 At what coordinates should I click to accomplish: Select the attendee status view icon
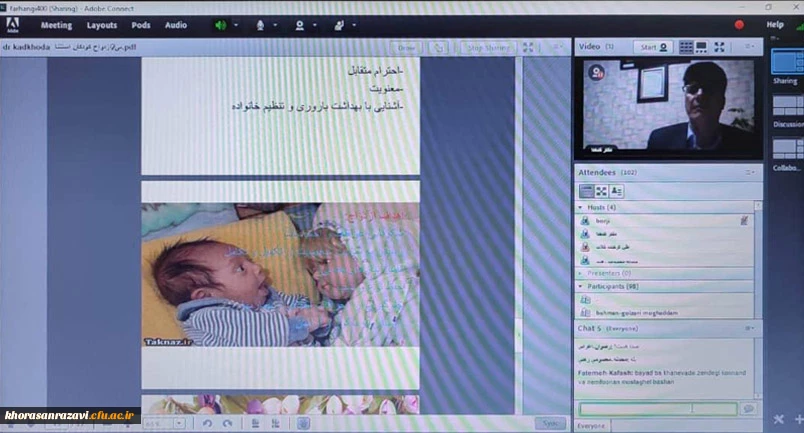pos(616,191)
